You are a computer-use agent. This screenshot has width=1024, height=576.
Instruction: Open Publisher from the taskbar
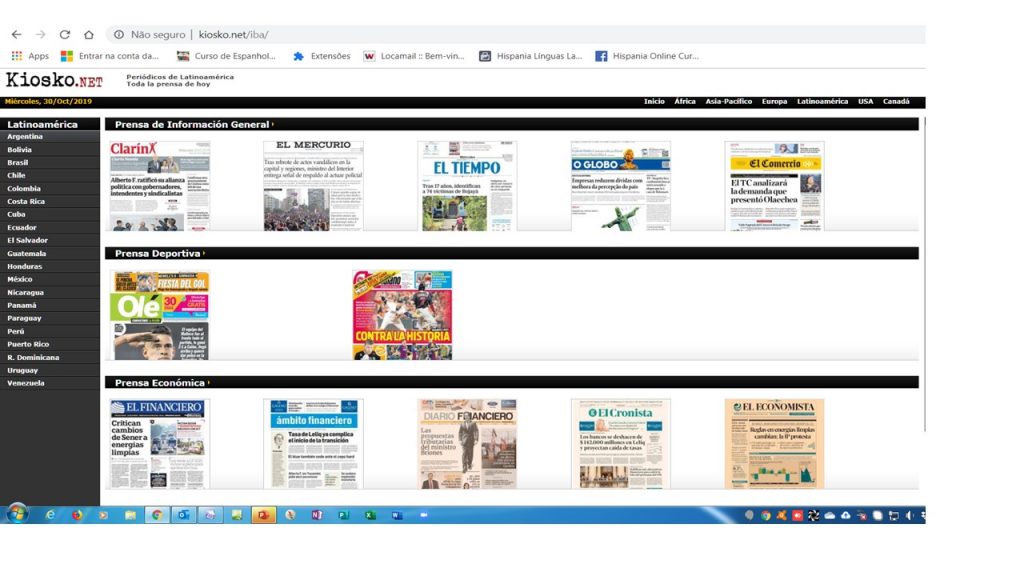click(344, 515)
